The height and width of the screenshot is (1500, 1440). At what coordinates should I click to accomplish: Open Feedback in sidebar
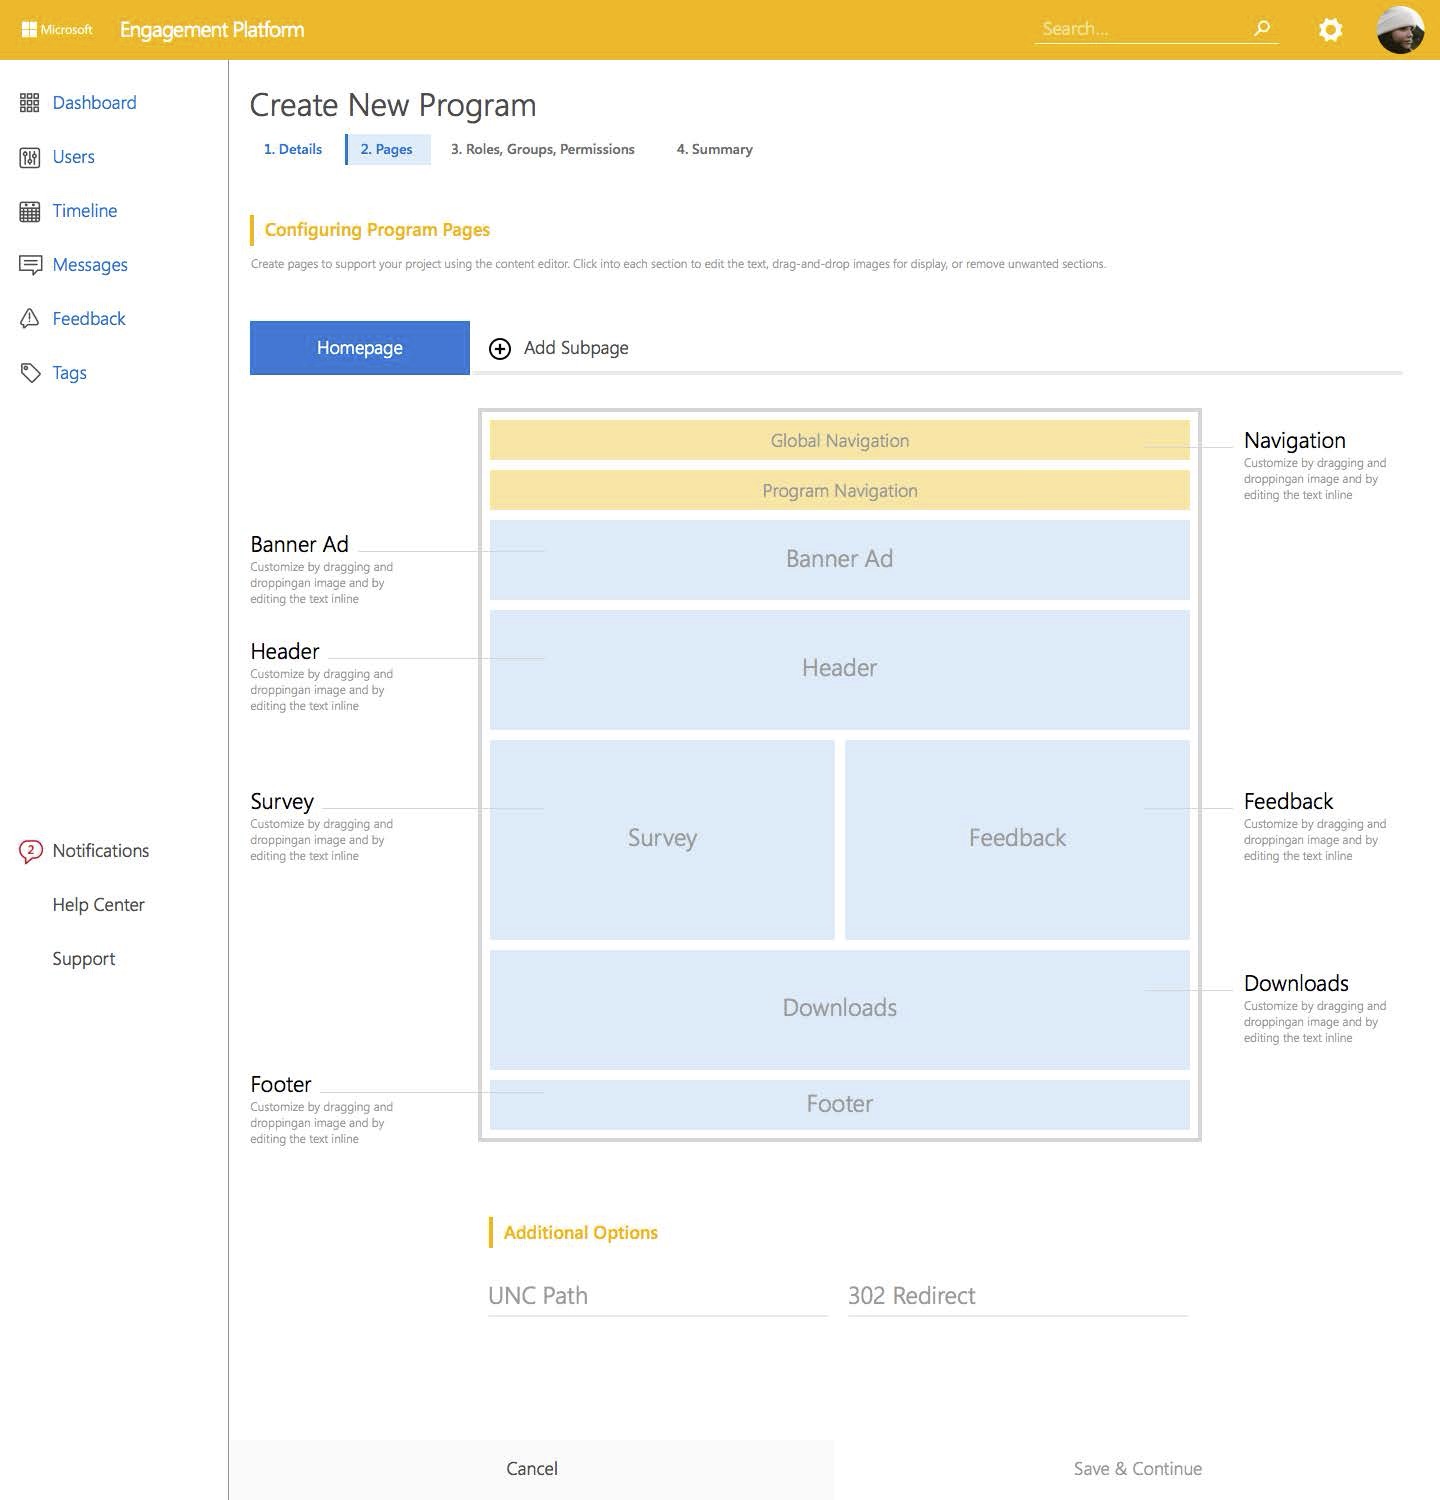(89, 319)
